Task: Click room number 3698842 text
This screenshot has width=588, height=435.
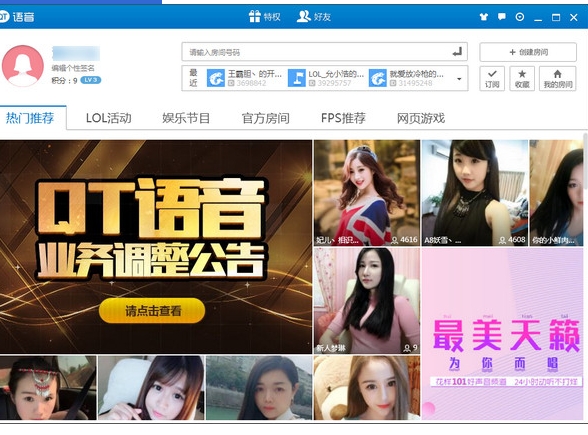Action: click(x=251, y=83)
